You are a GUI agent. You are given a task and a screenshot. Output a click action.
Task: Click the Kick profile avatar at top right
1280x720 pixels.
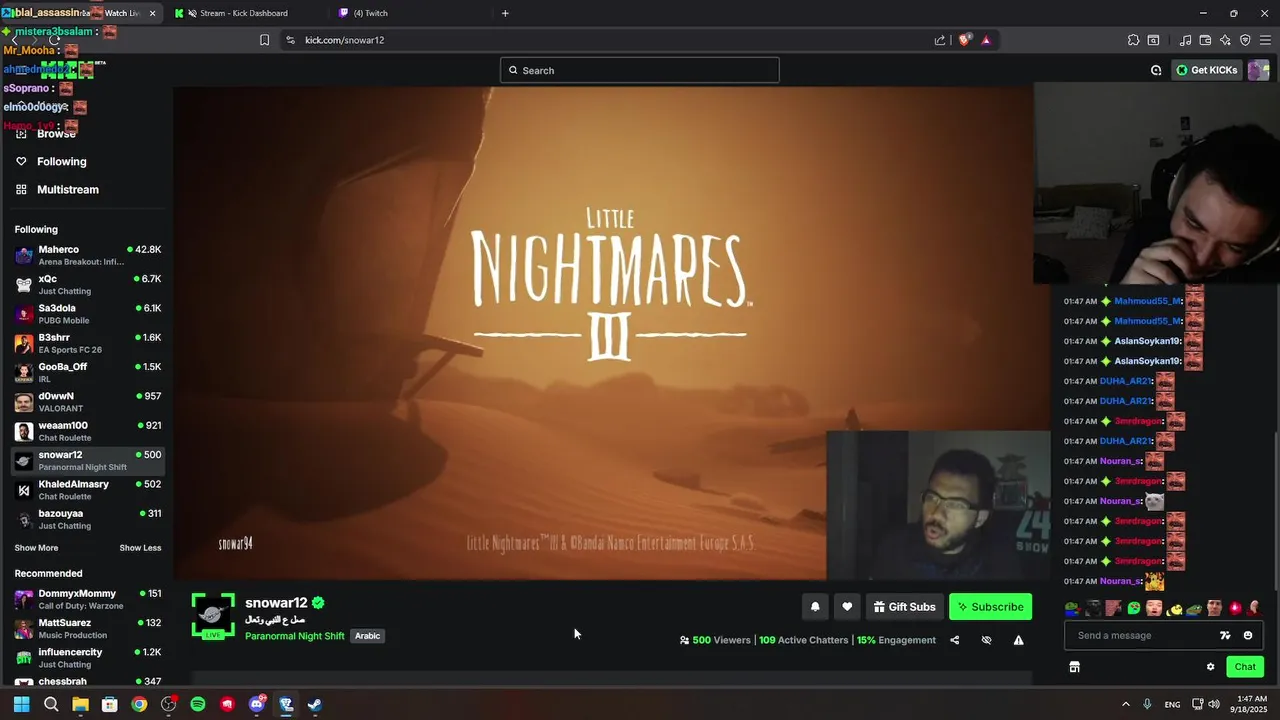(x=1258, y=70)
